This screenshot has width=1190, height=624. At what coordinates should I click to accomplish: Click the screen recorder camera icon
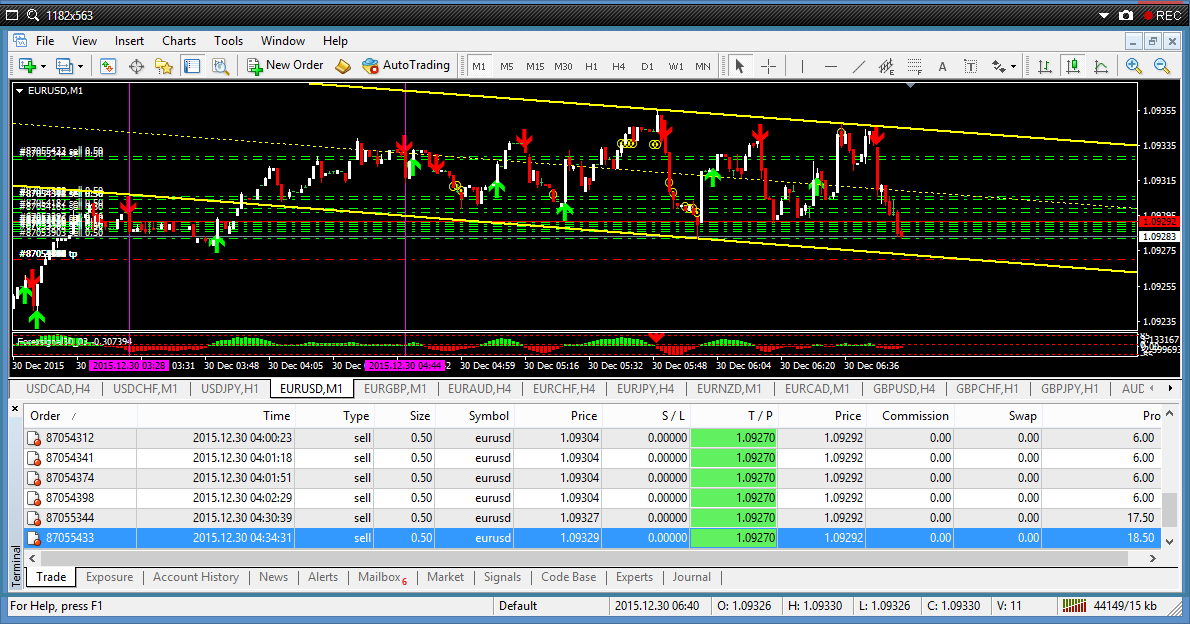coord(1127,15)
